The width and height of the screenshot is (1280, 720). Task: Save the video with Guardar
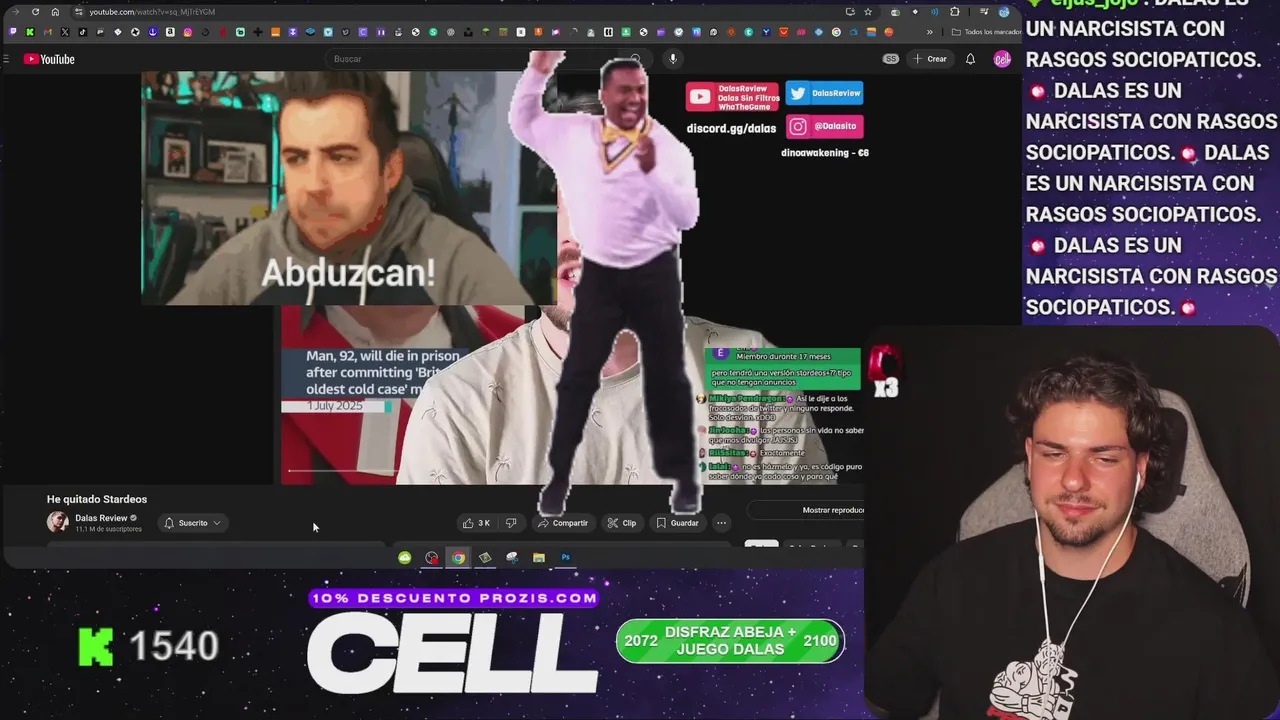677,523
